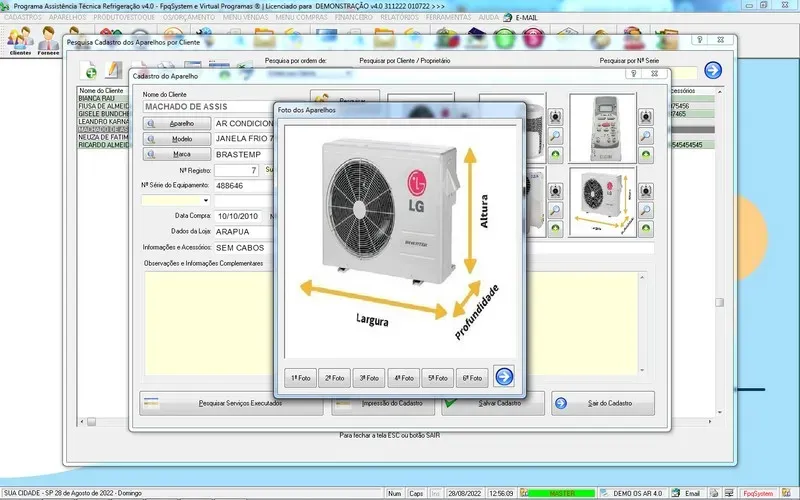Click Sair do Cadastro button
The height and width of the screenshot is (500, 800).
602,403
